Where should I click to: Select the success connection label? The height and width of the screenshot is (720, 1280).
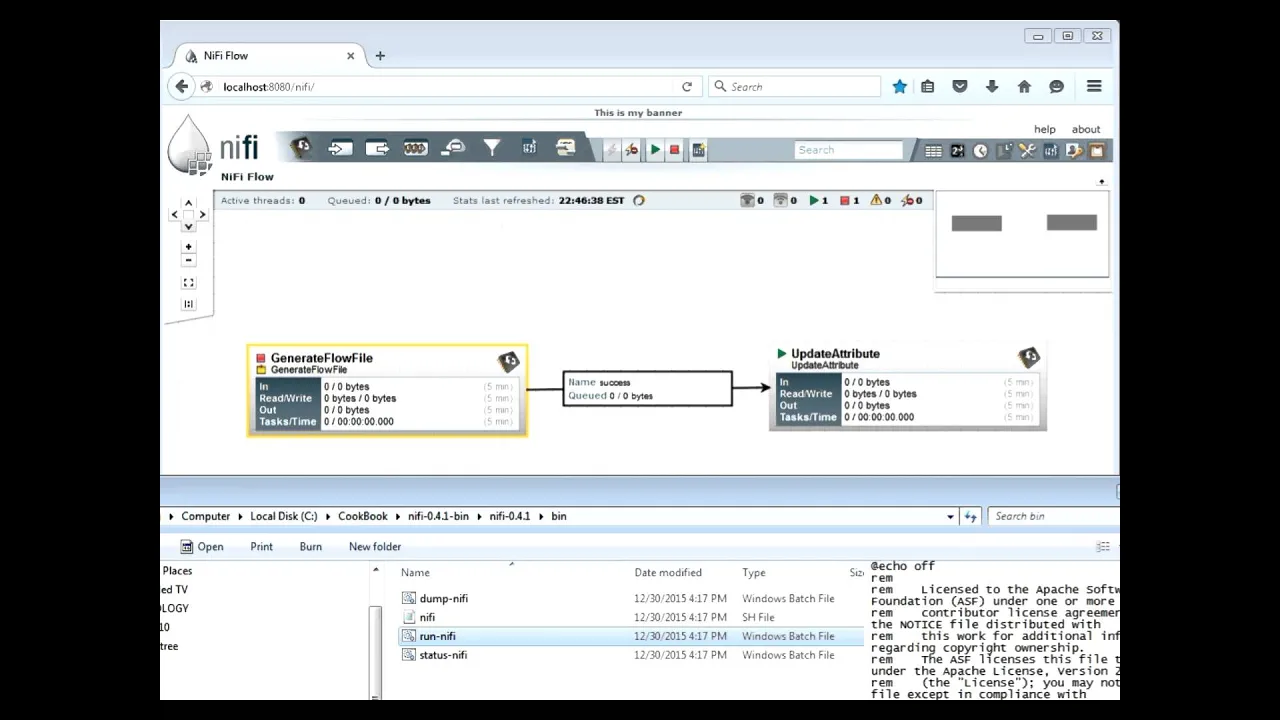coord(647,389)
